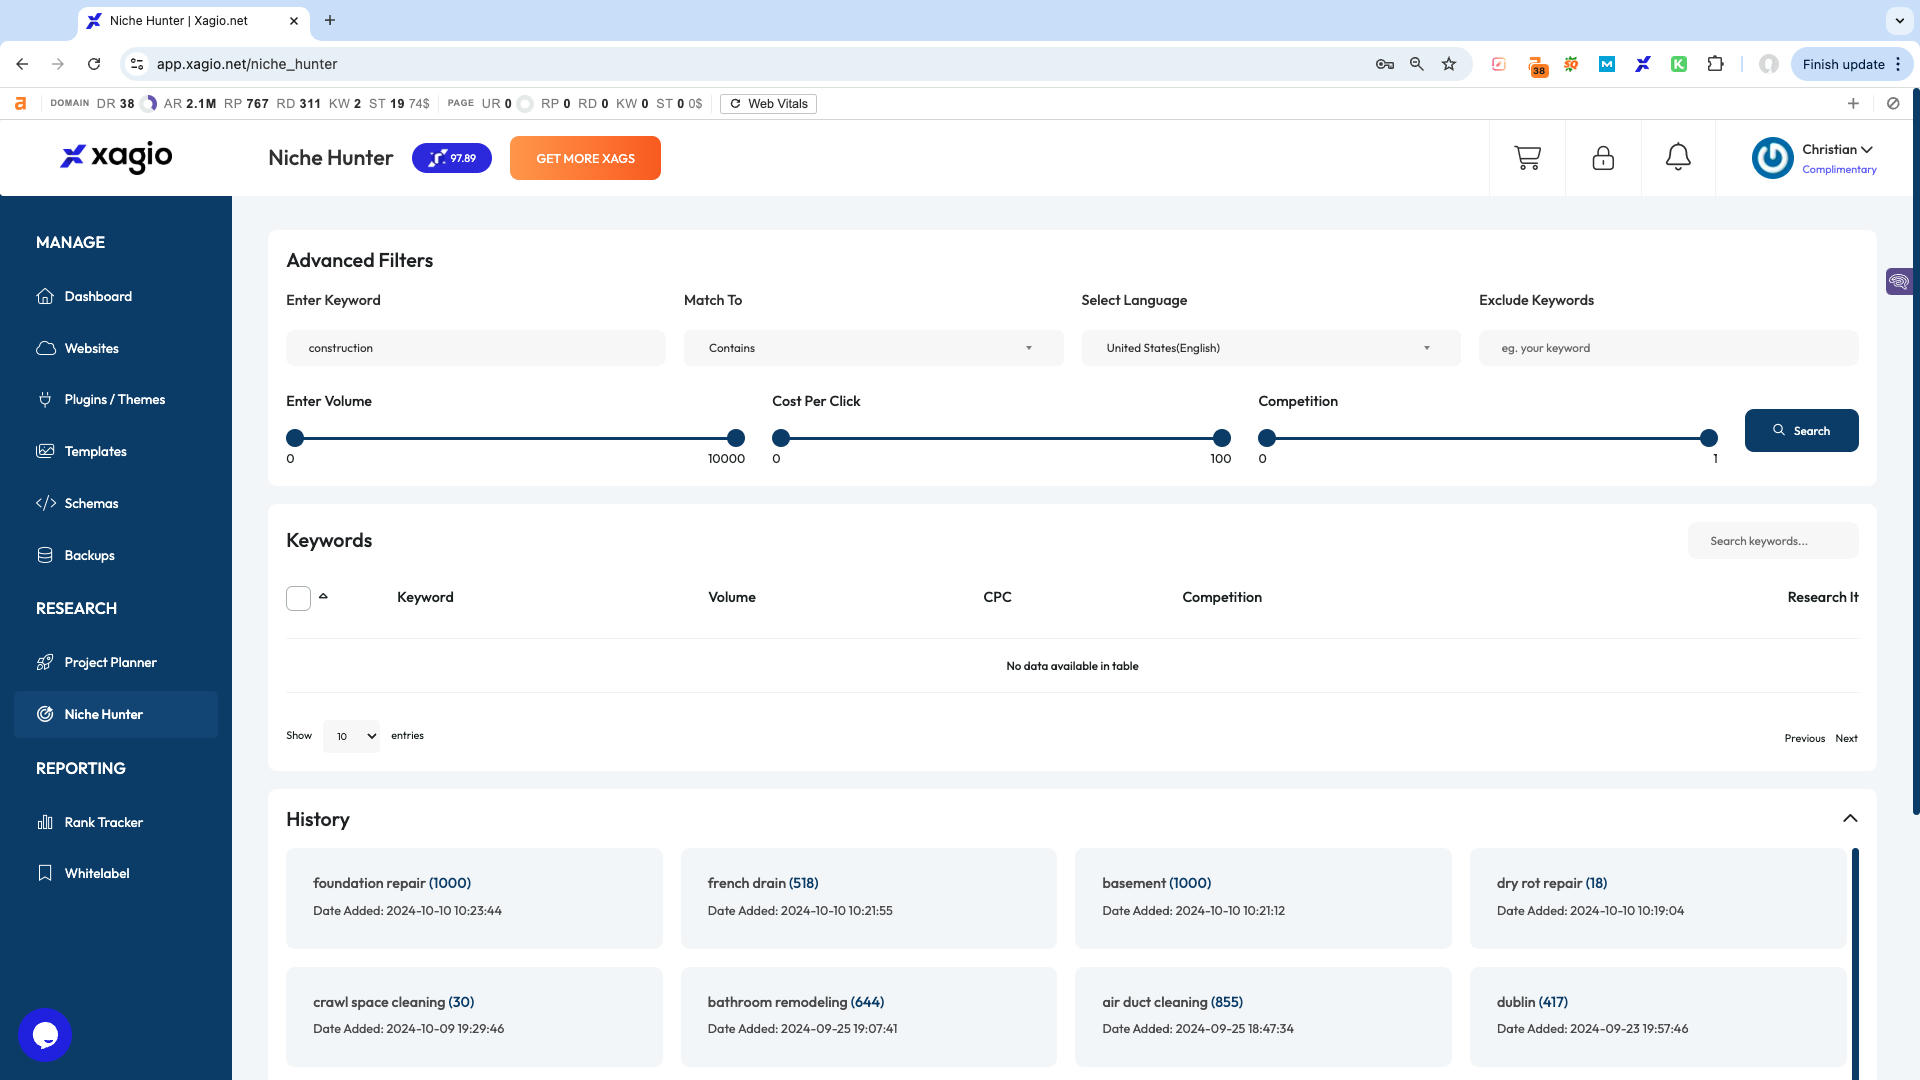Click the plus icon in Ahrefs bar
1920x1080 pixels.
1853,103
